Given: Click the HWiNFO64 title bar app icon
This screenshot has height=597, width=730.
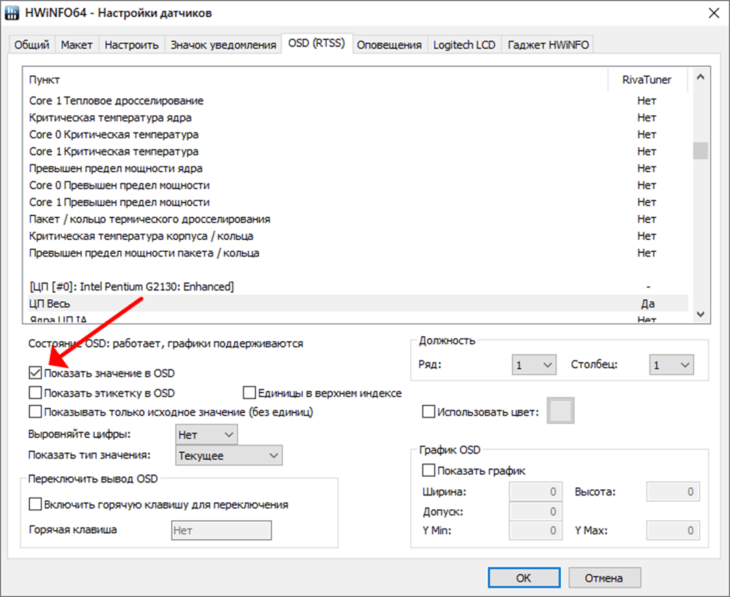Looking at the screenshot, I should click(12, 13).
